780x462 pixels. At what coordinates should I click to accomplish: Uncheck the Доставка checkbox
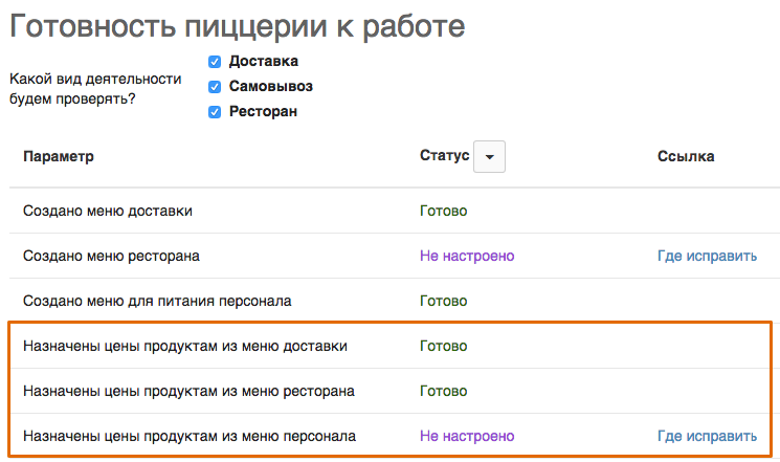pyautogui.click(x=214, y=62)
